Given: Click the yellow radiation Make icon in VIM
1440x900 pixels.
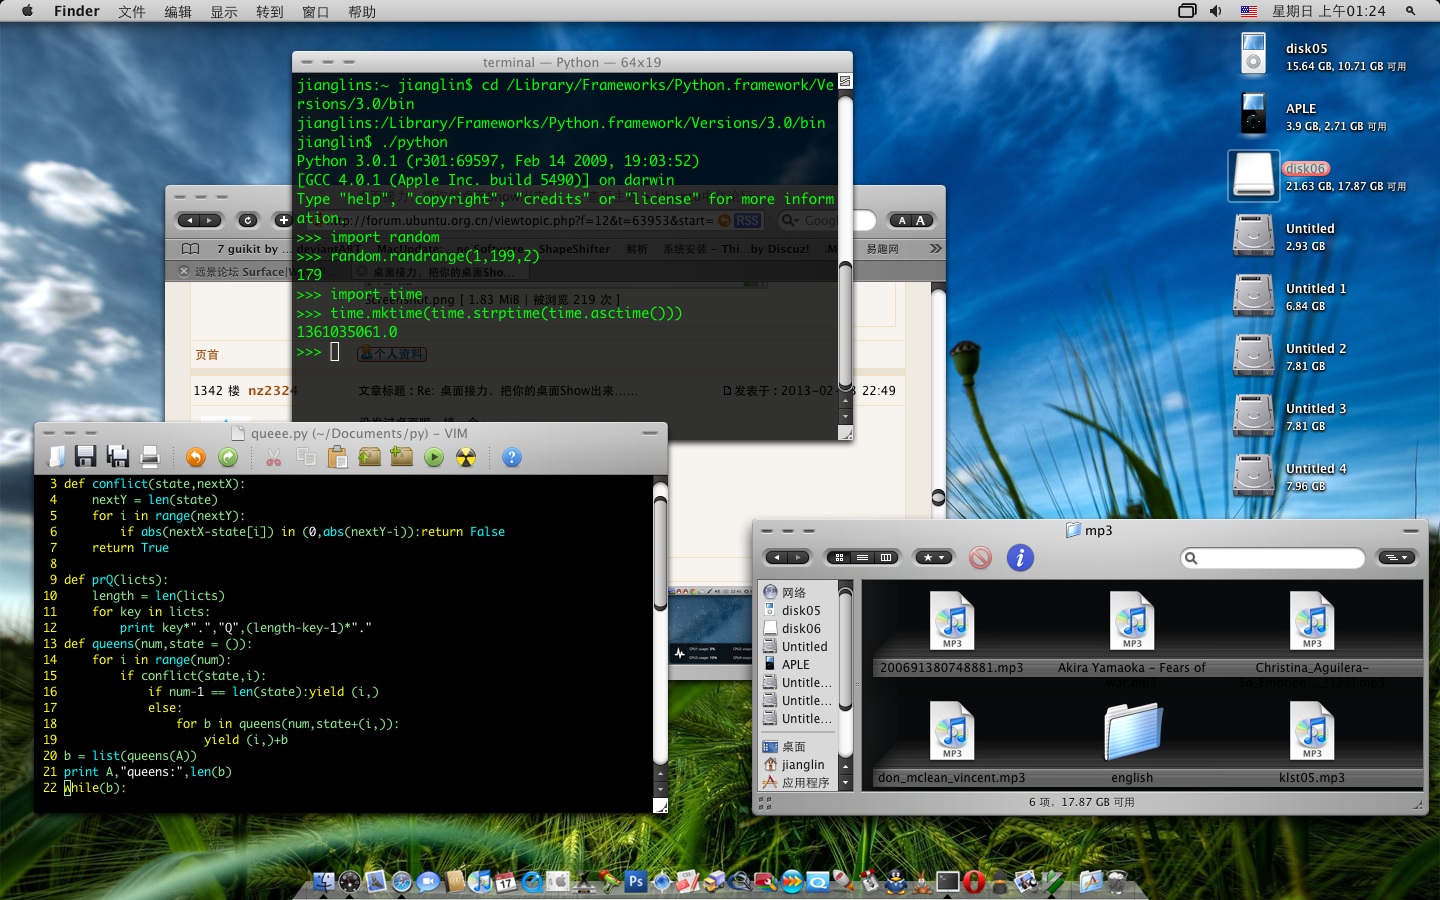Looking at the screenshot, I should click(x=466, y=457).
